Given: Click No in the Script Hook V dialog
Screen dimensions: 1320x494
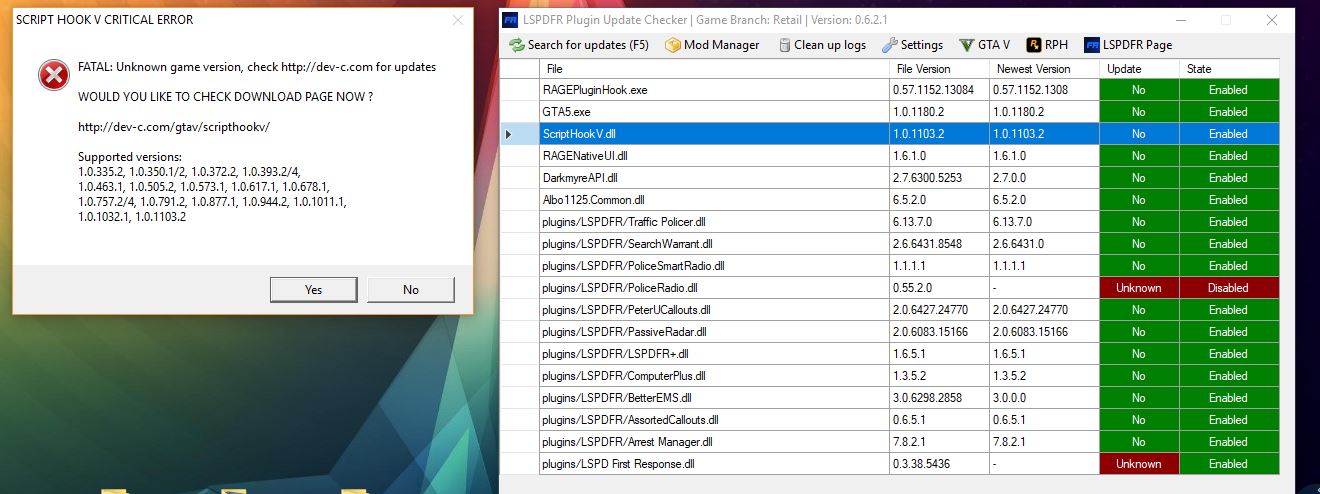Looking at the screenshot, I should point(411,289).
